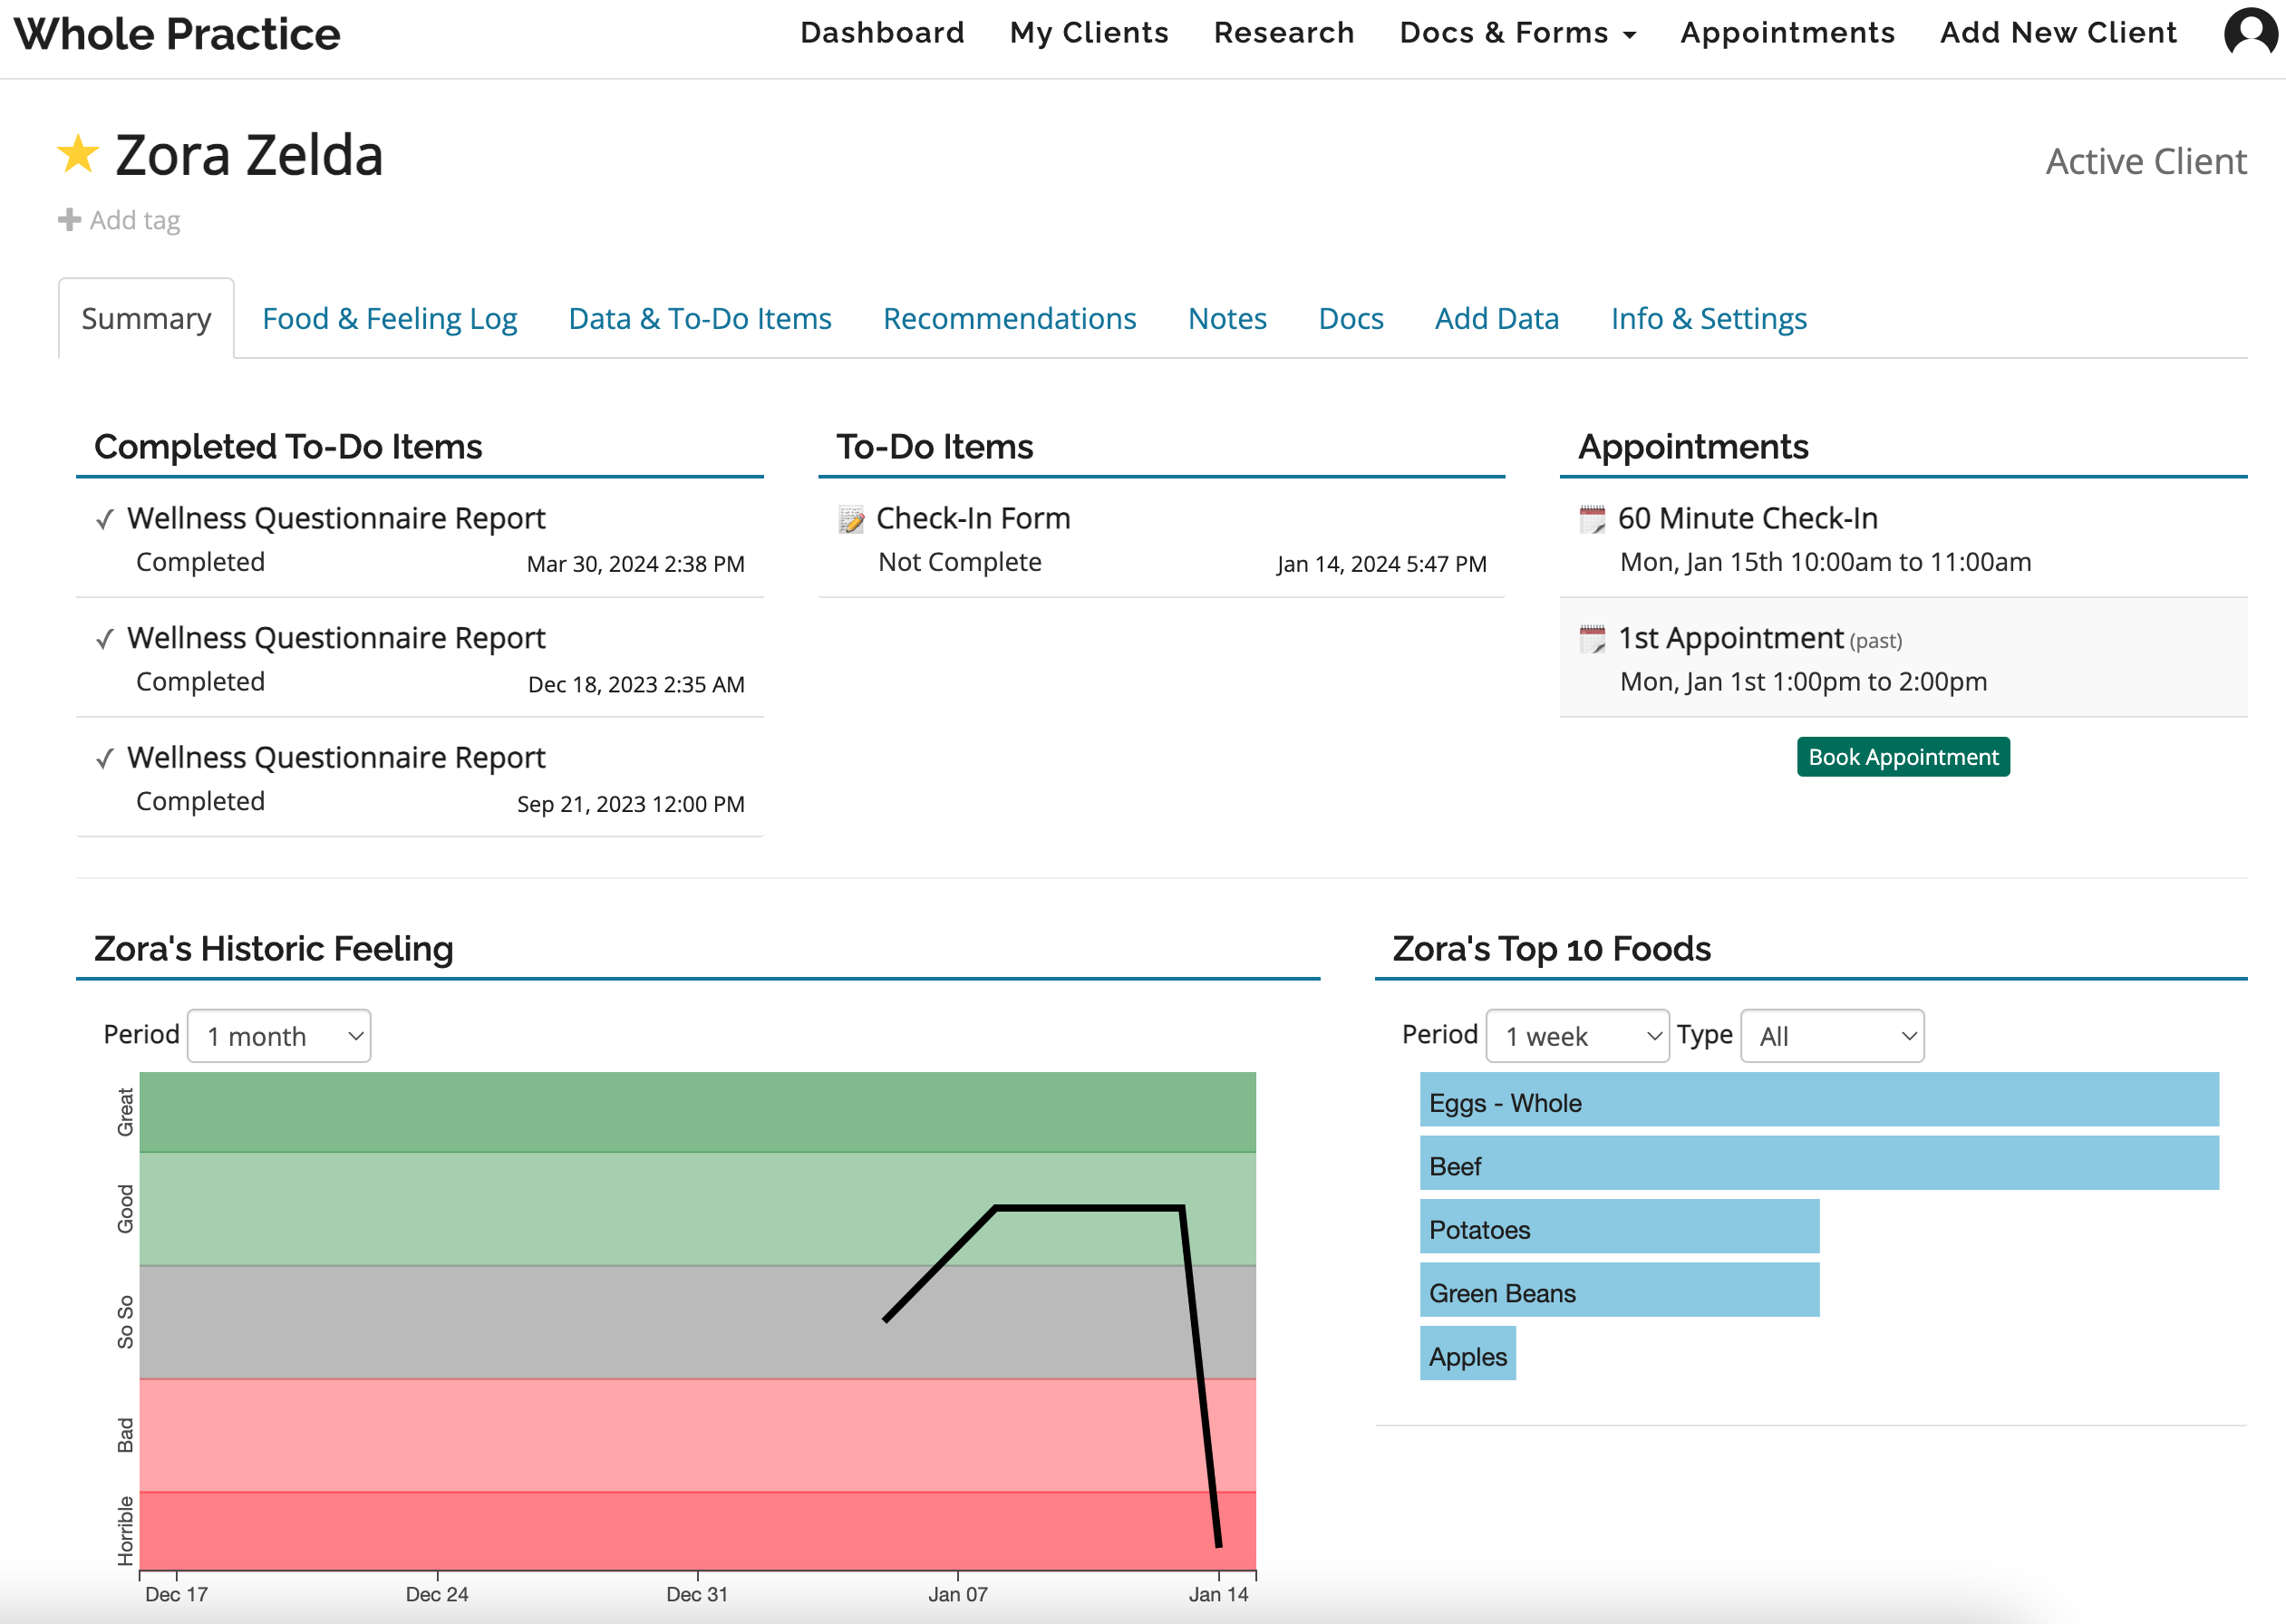Open the Recommendations tab
The image size is (2286, 1624).
(x=1009, y=319)
